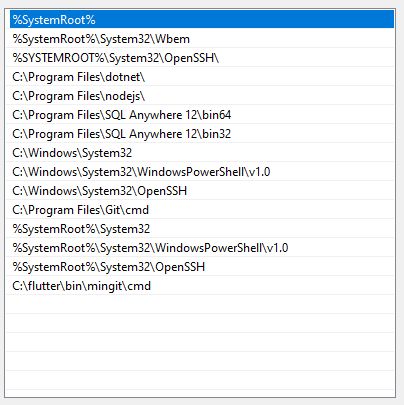404x405 pixels.
Task: Select C:\Windows\System32\WindowsPowerShell\v1.0 entry
Action: (200, 172)
